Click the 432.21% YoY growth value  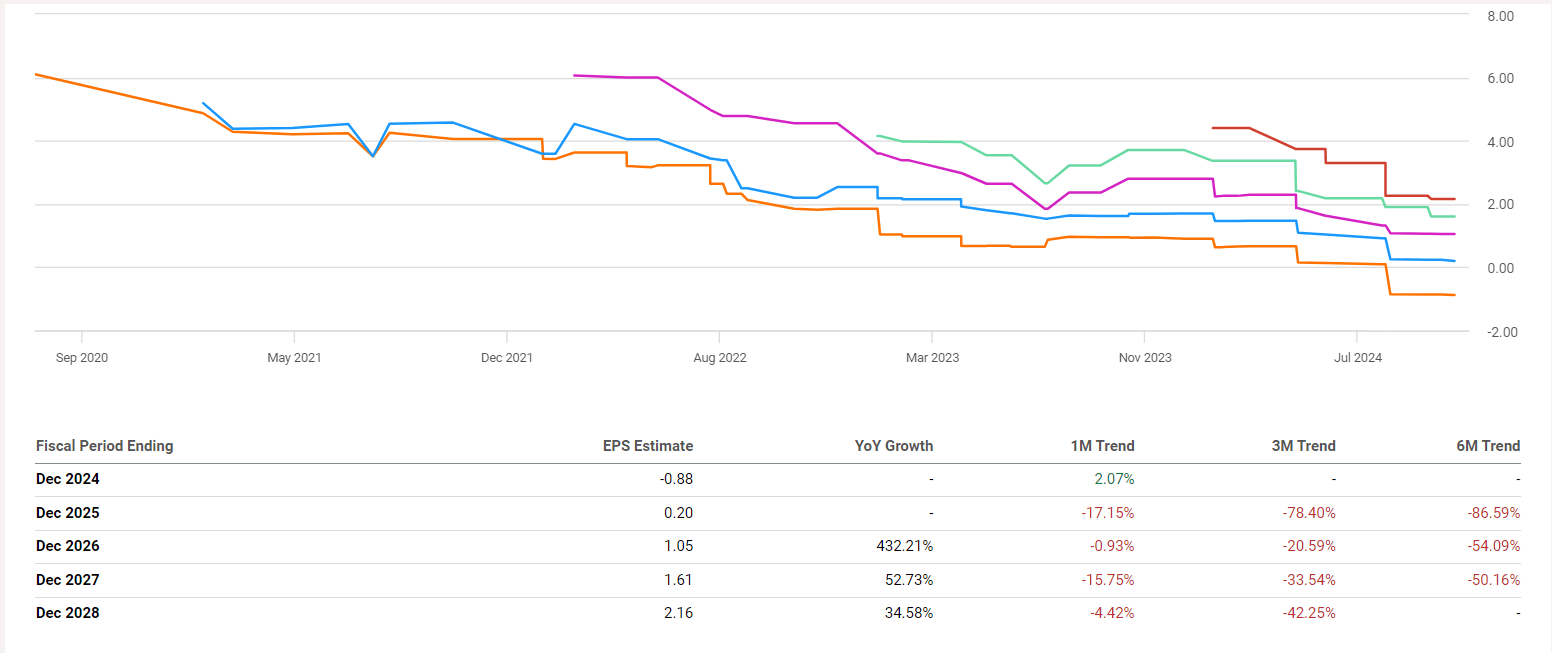coord(905,546)
